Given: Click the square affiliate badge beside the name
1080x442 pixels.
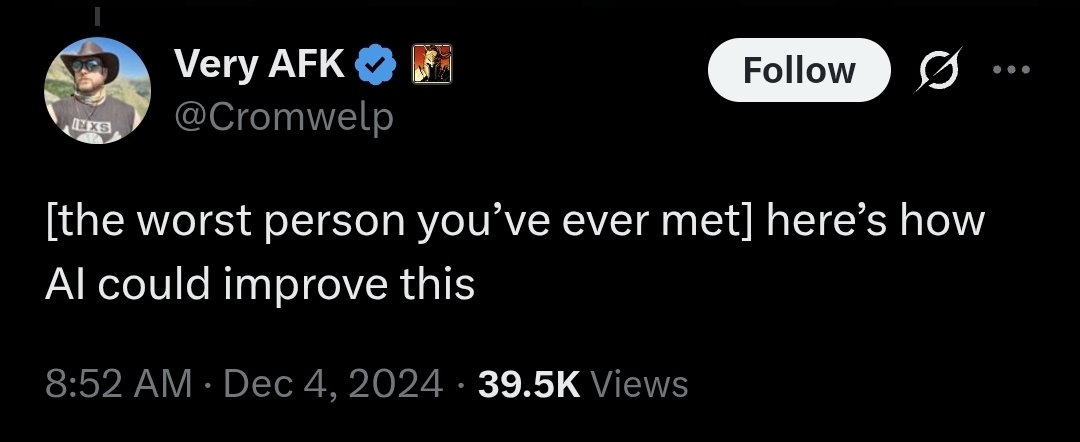Looking at the screenshot, I should [x=432, y=64].
